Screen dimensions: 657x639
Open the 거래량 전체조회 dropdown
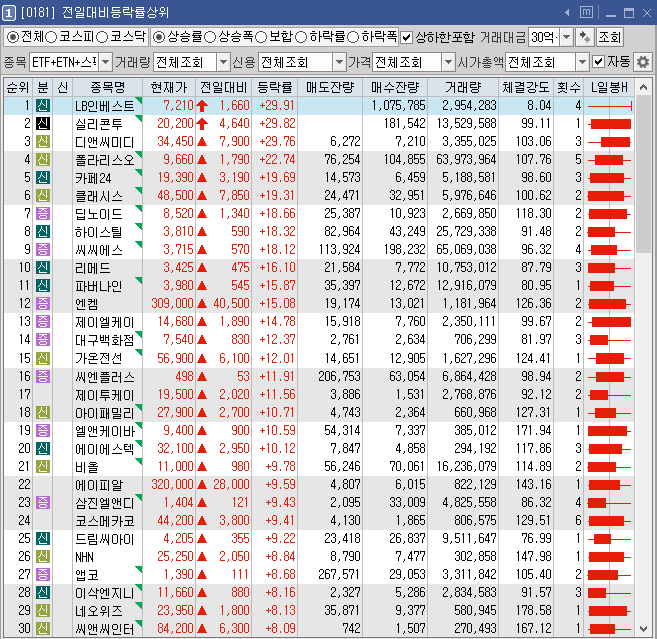[x=224, y=62]
